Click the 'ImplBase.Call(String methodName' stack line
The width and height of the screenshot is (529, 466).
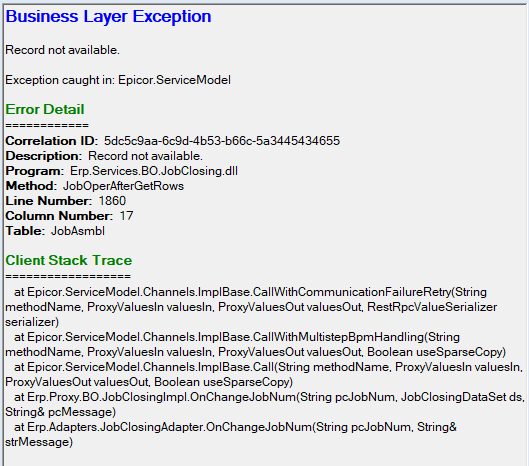[x=269, y=367]
